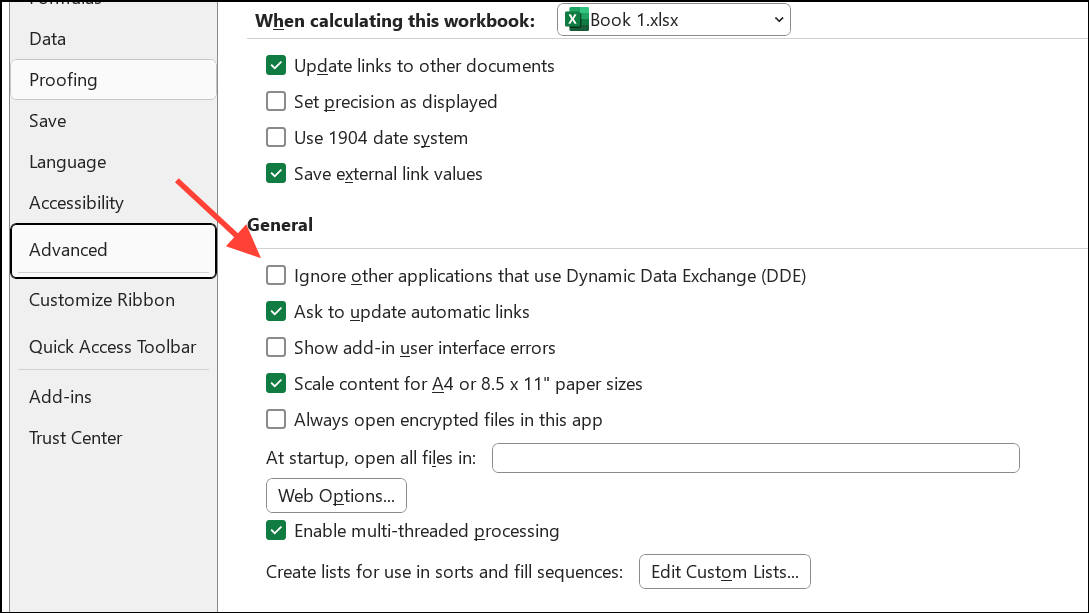Enable Ignore other applications using DDE
This screenshot has width=1089, height=613.
(x=276, y=276)
